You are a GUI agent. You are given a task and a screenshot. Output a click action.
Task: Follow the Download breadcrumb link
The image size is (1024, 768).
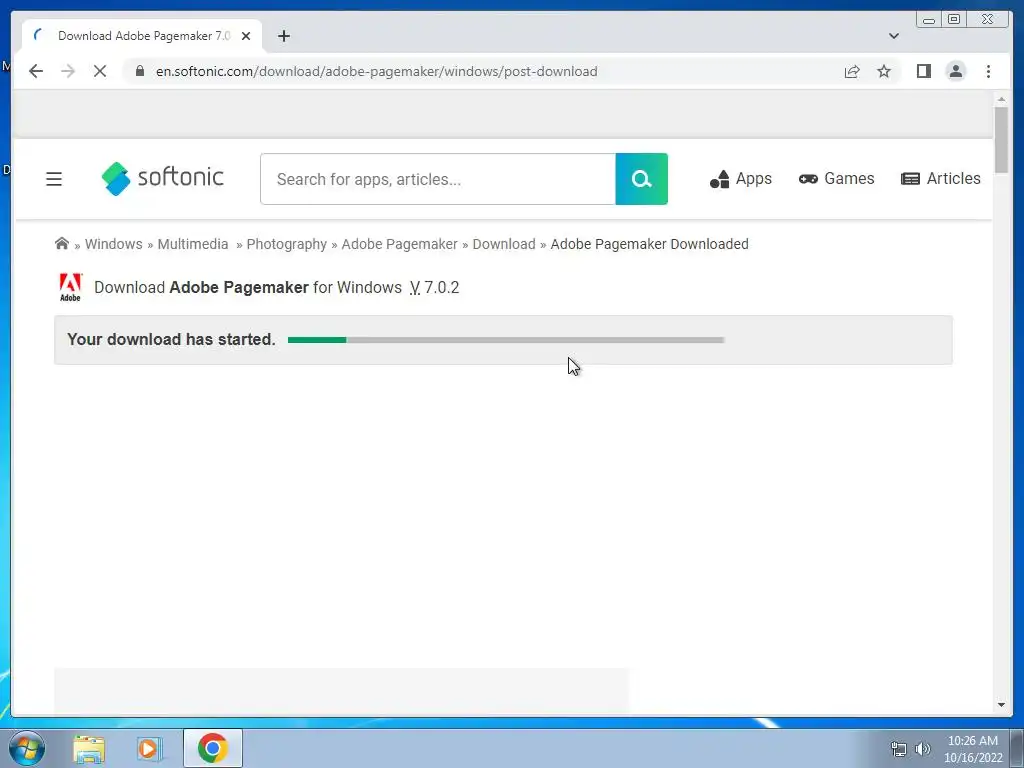point(504,244)
